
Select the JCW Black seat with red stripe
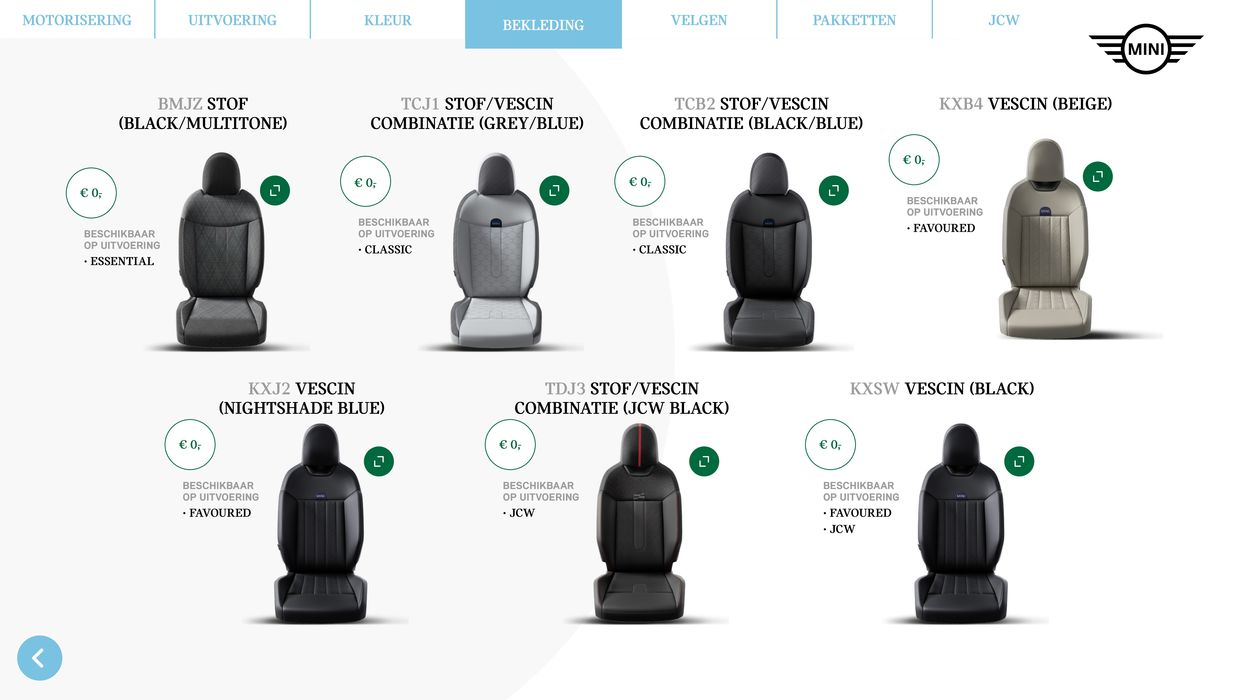637,523
